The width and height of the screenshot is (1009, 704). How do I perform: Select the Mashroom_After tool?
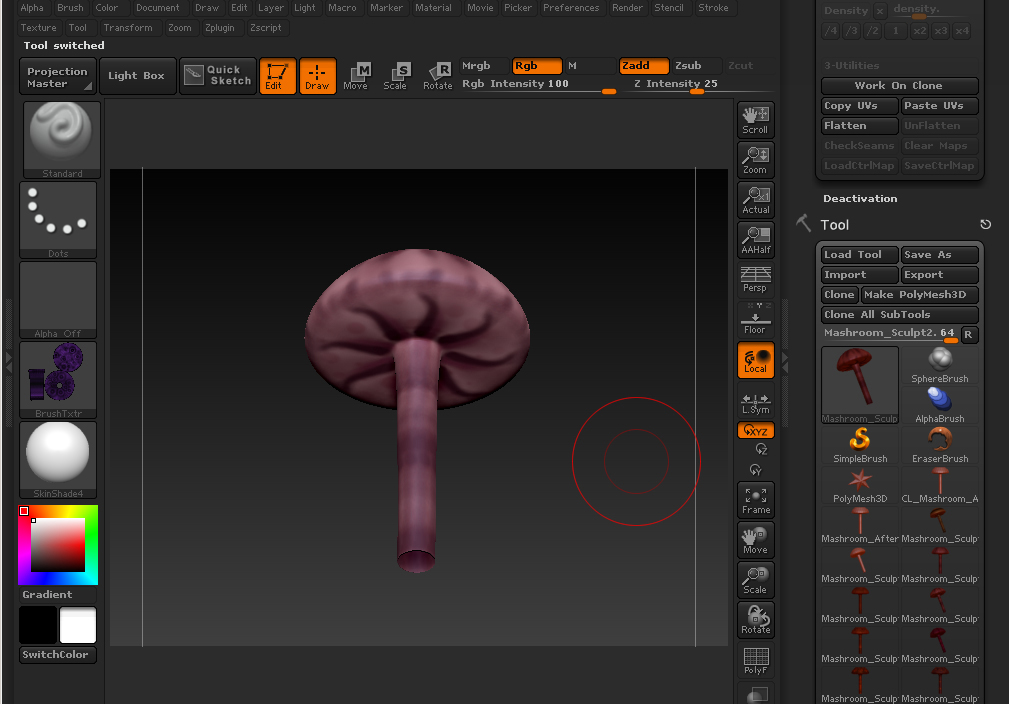coord(860,525)
